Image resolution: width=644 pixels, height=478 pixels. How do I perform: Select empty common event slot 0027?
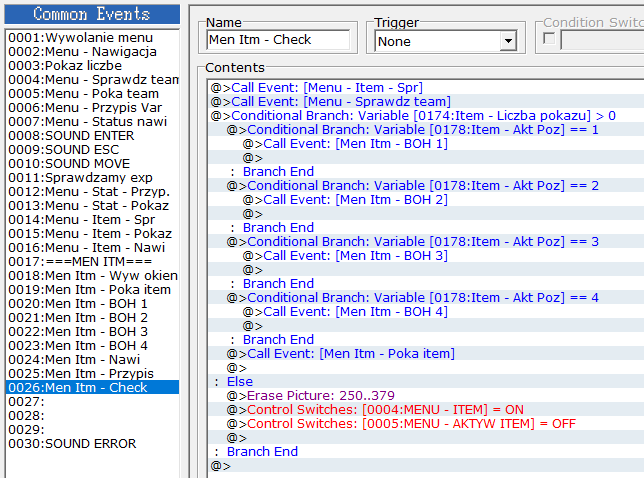(92, 401)
